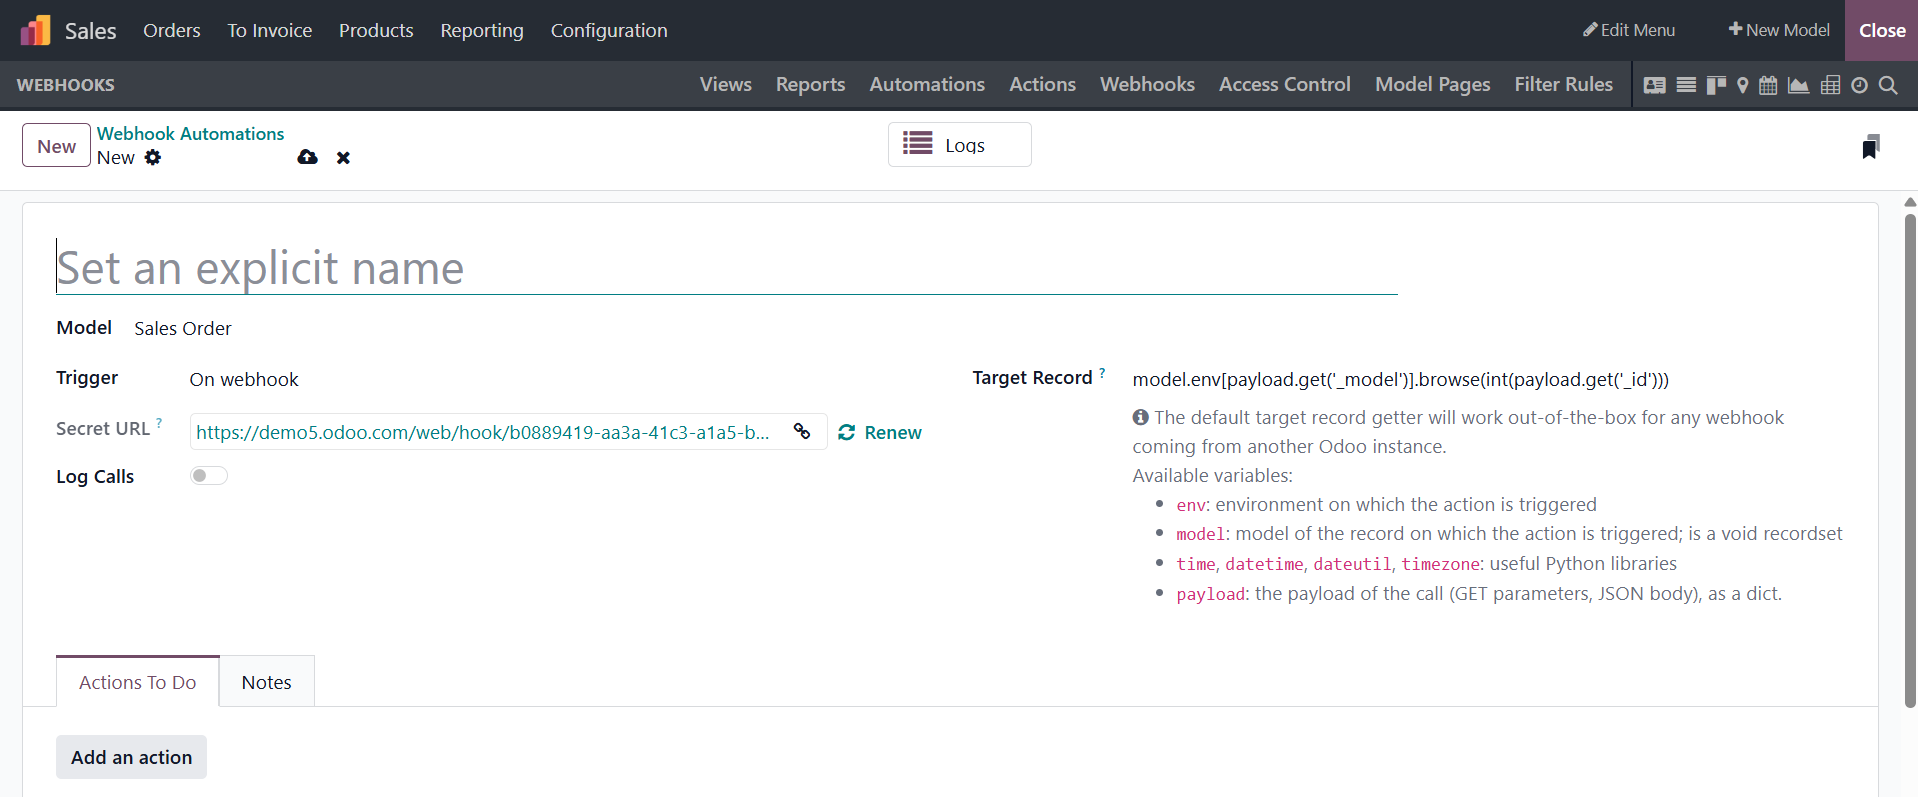
Task: Open the Configuration menu
Action: click(x=608, y=30)
